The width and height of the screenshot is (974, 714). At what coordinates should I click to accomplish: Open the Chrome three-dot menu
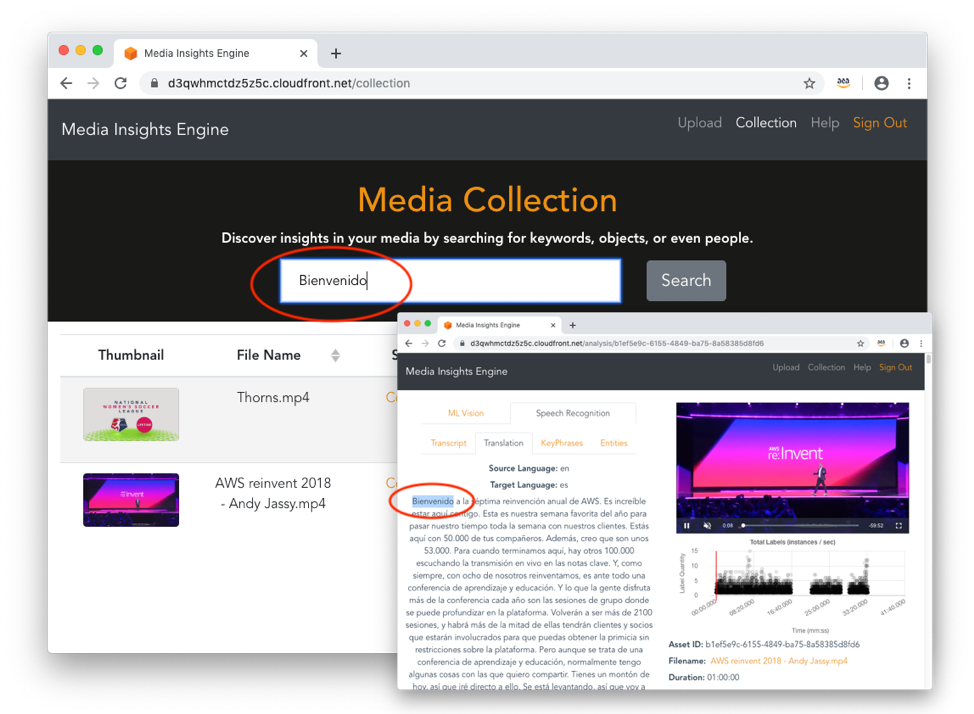point(910,84)
